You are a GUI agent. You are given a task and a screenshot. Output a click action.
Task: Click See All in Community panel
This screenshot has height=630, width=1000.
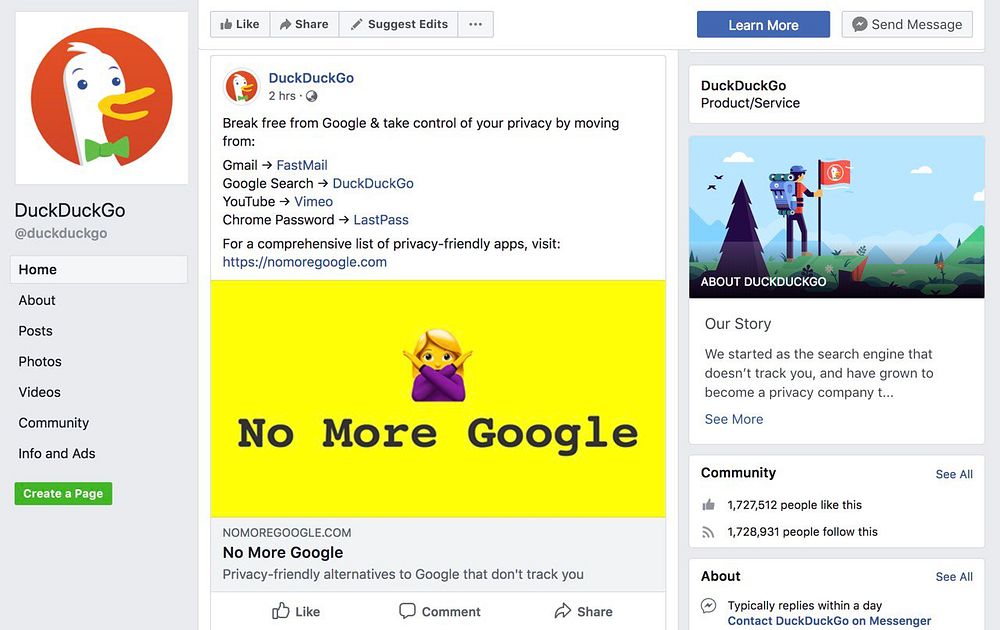(x=954, y=474)
